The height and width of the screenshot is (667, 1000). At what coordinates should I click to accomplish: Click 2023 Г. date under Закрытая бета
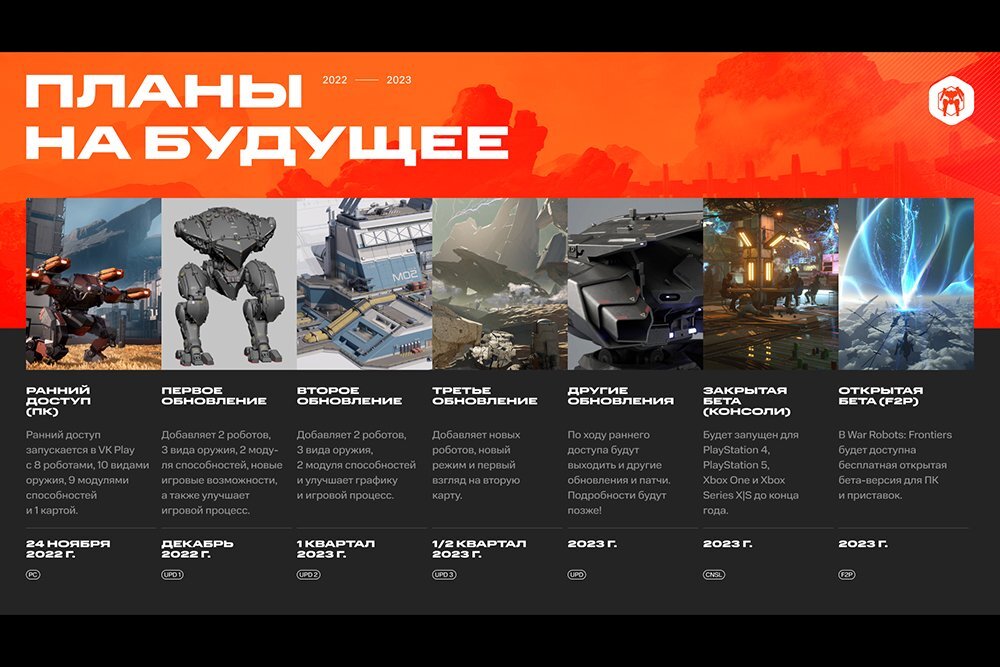tap(728, 544)
